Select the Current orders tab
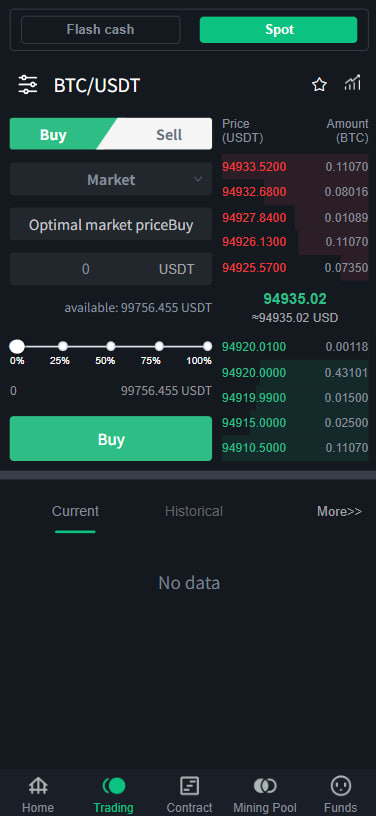Viewport: 376px width, 816px height. (x=75, y=511)
